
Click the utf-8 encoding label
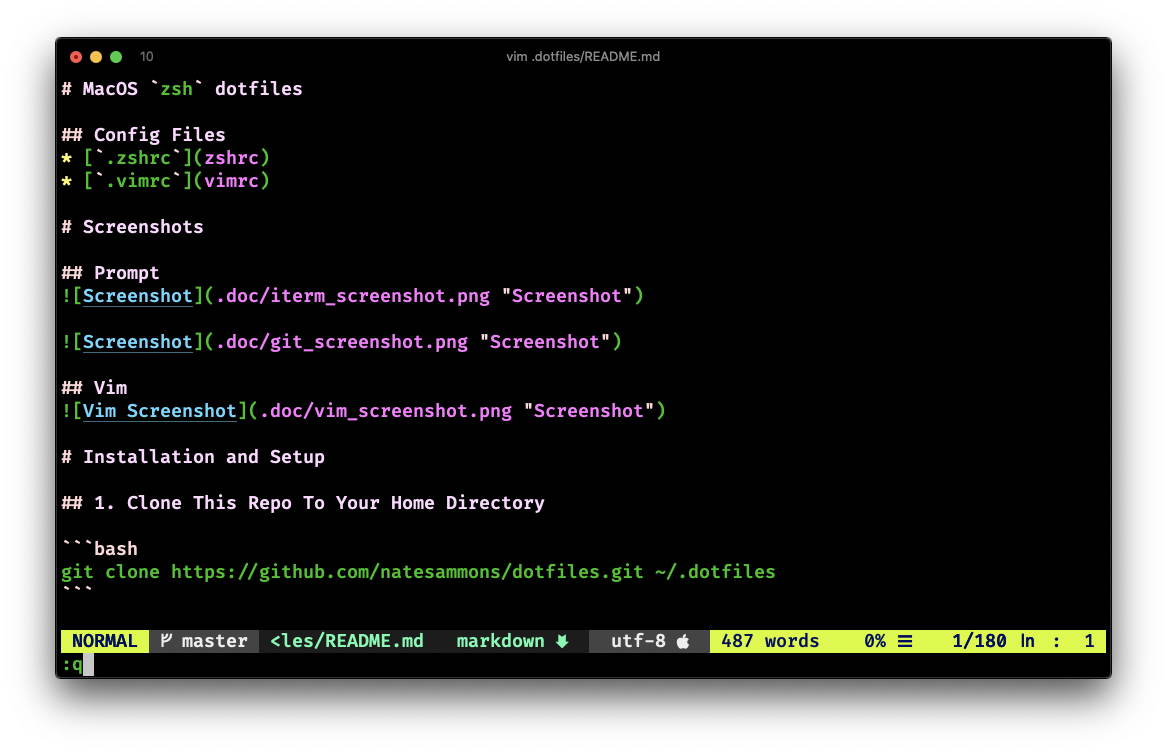tap(639, 641)
